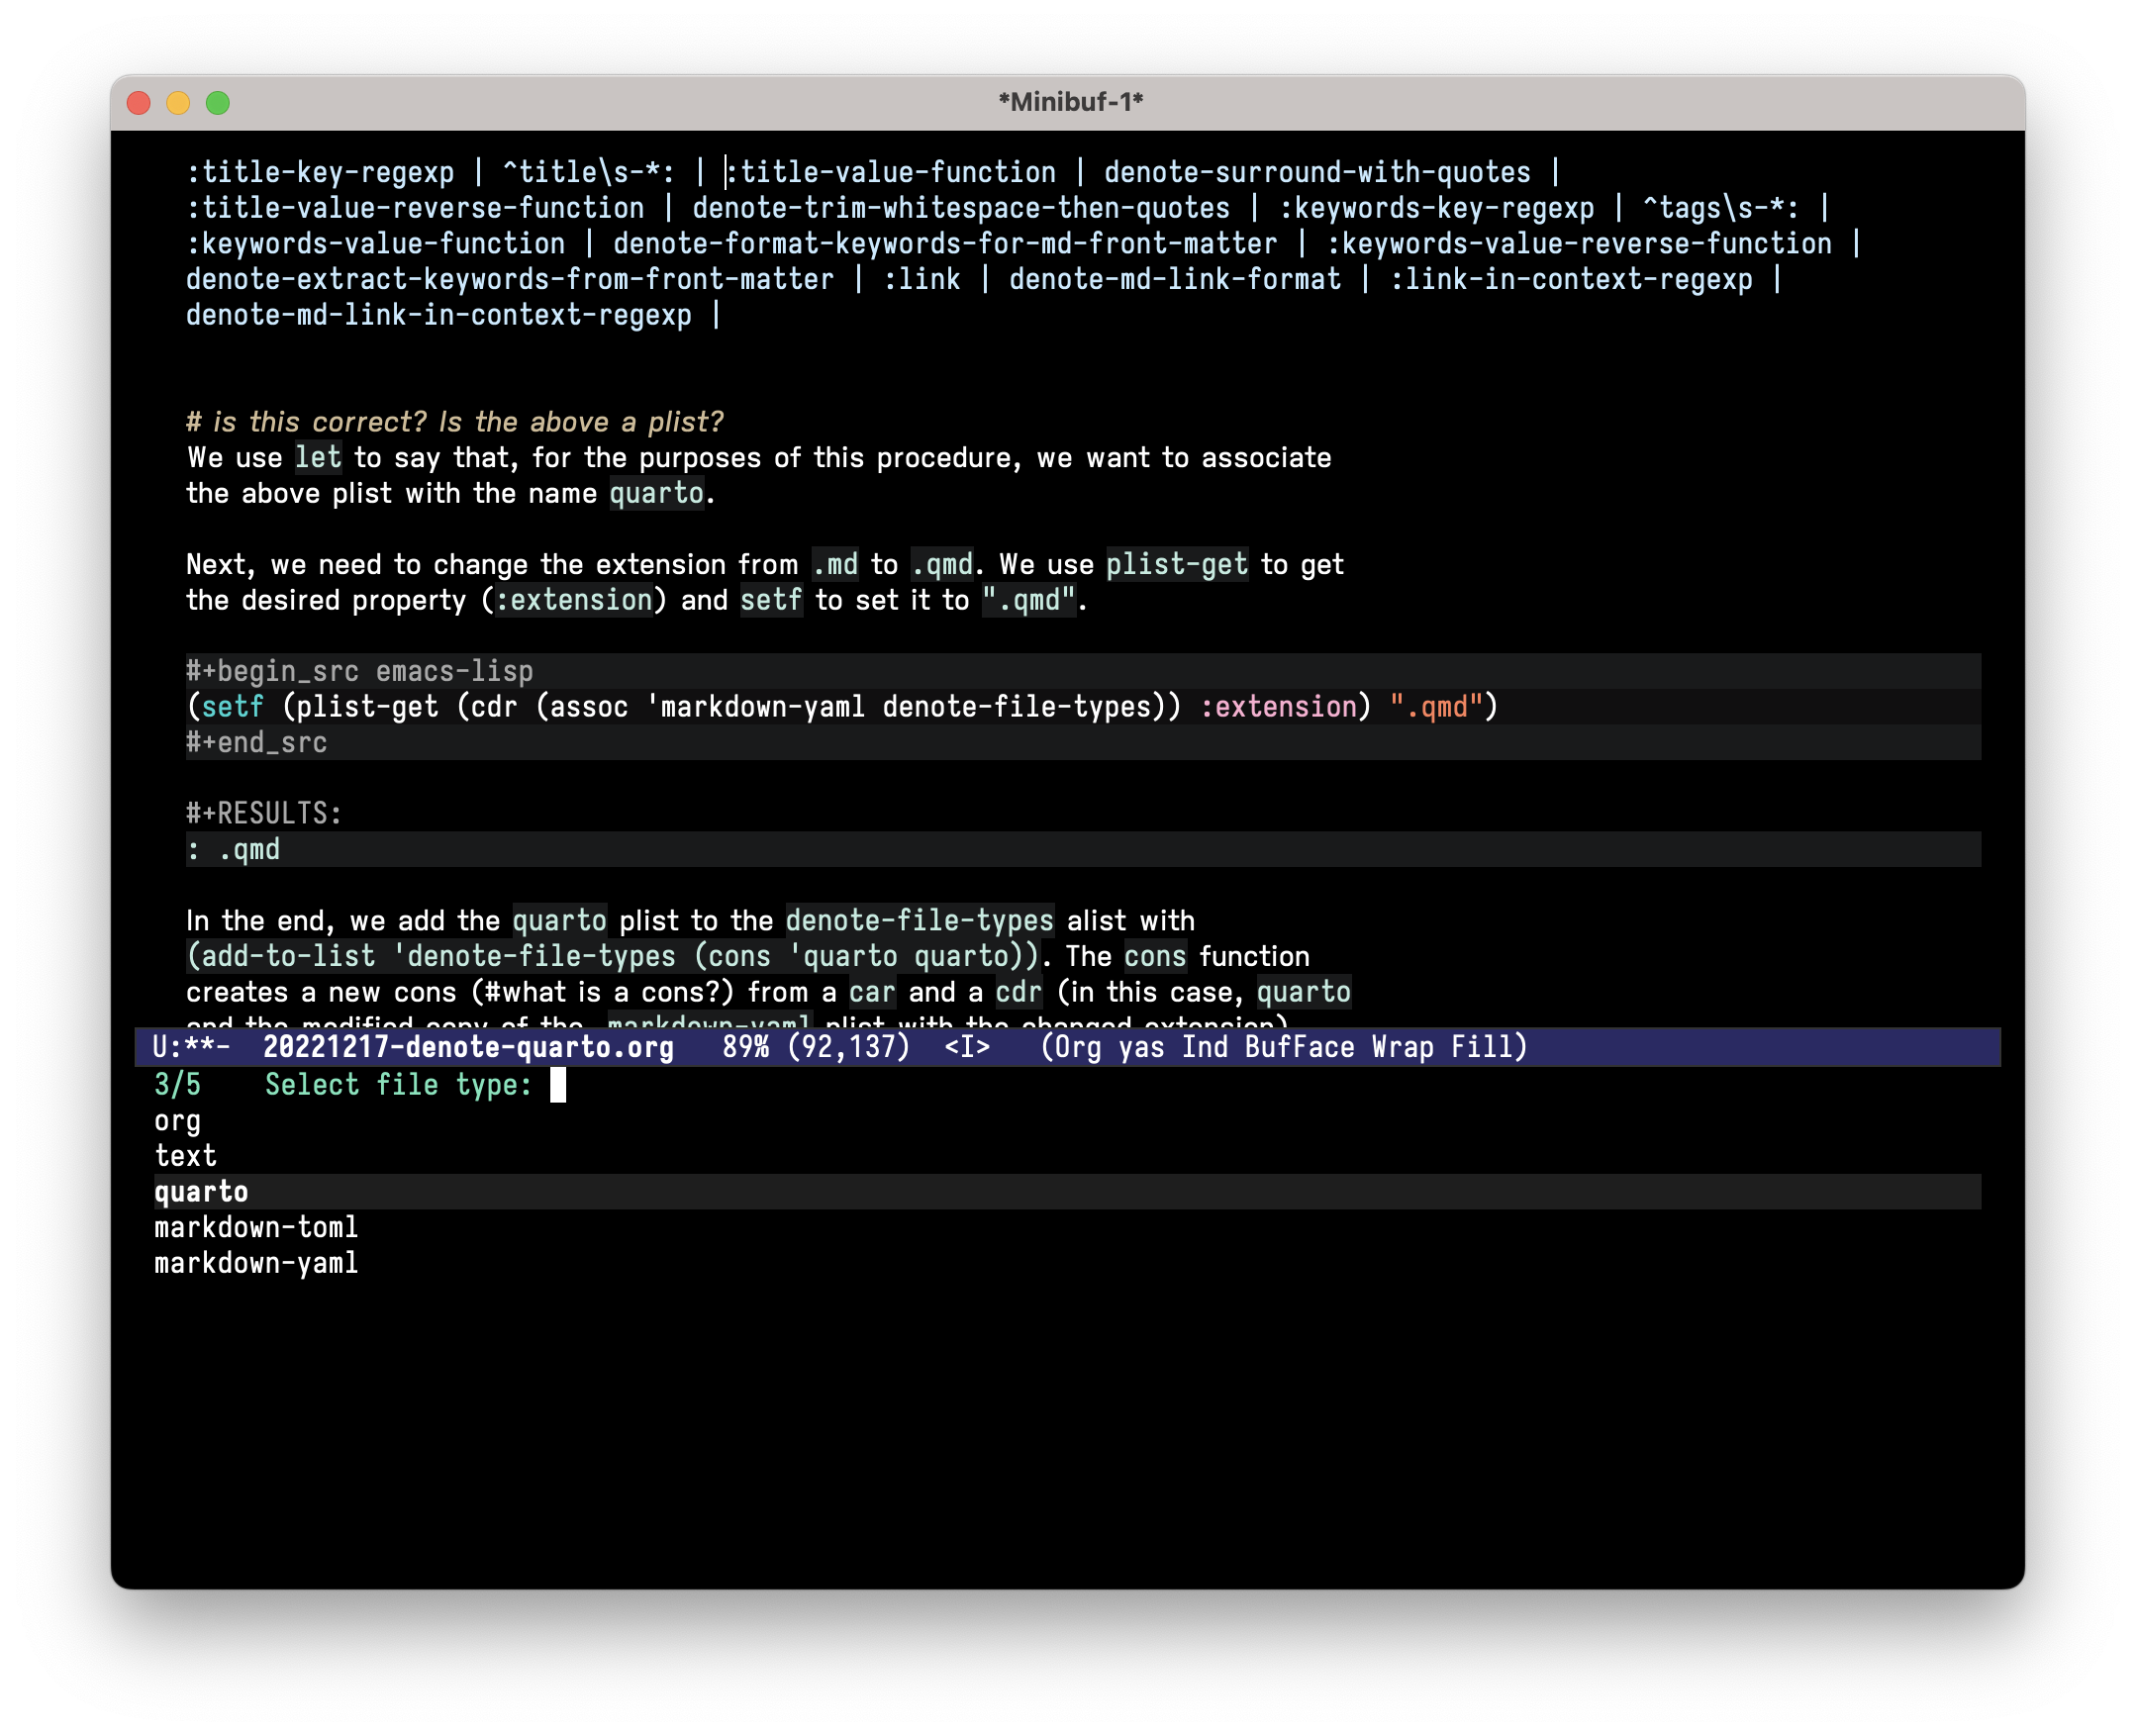Click inline code 'cdr' in last paragraph
Screen dimensions: 2136x1736
click(x=1019, y=993)
